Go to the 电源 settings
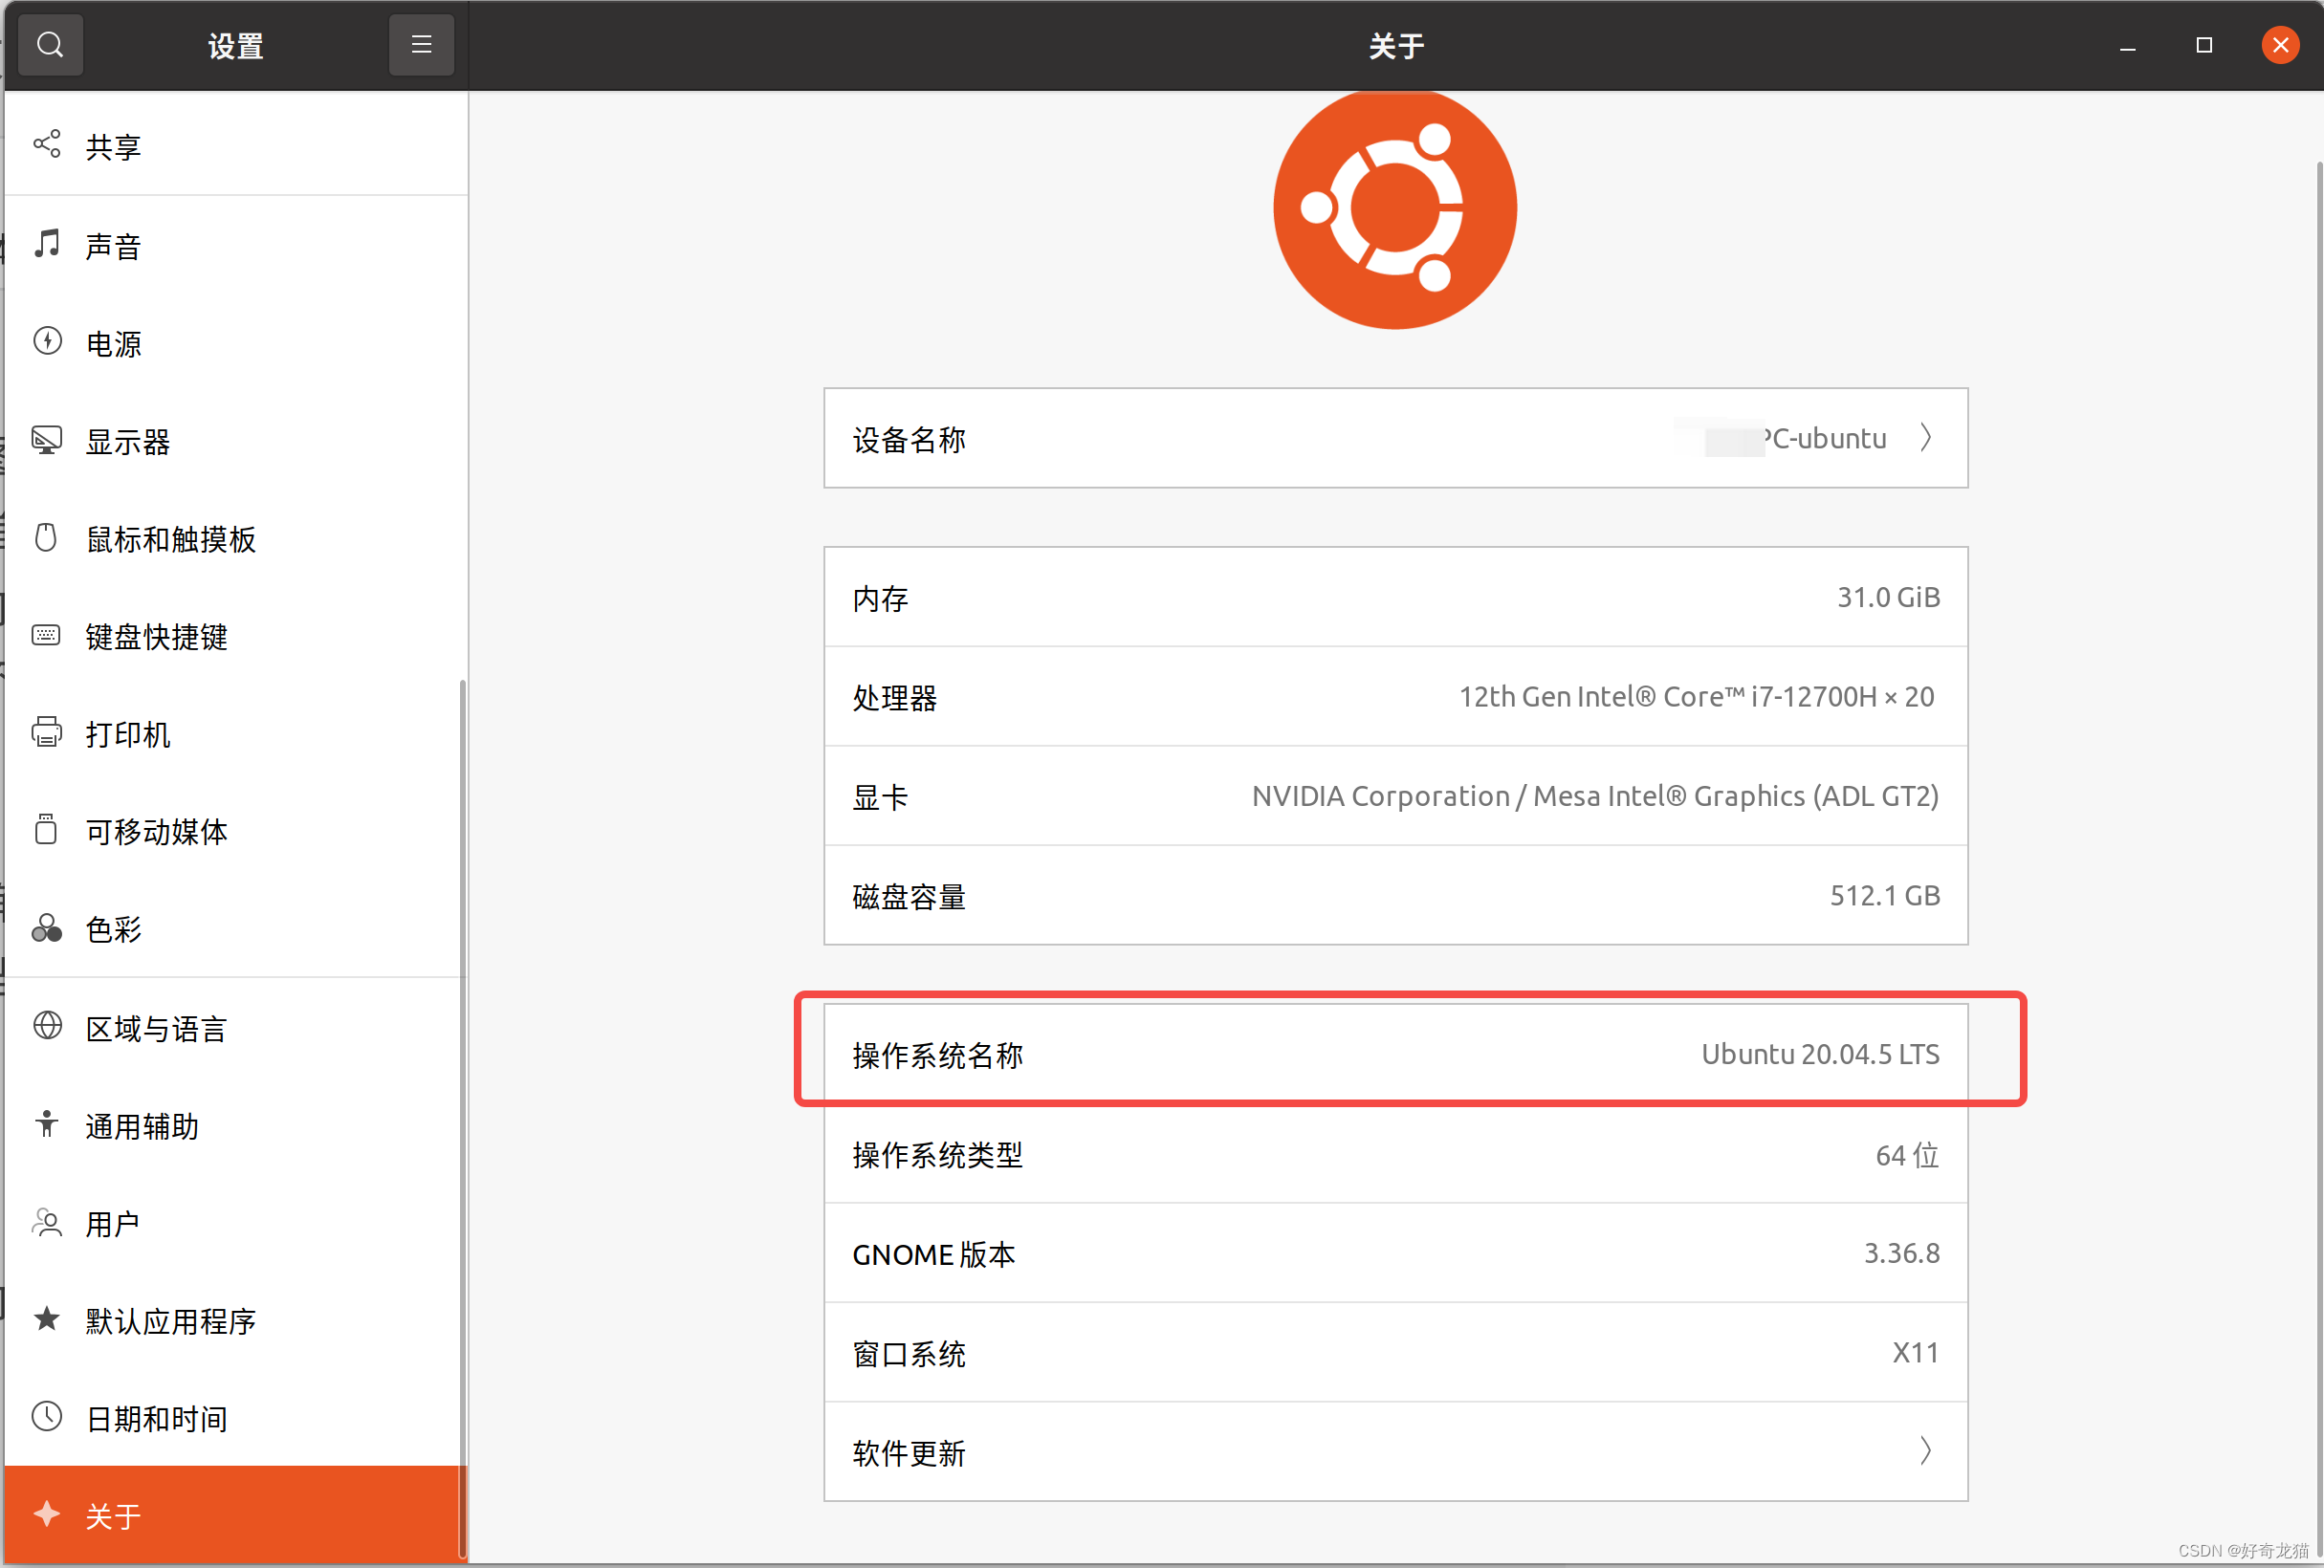Screen dimensions: 2324x1568 tap(236, 343)
